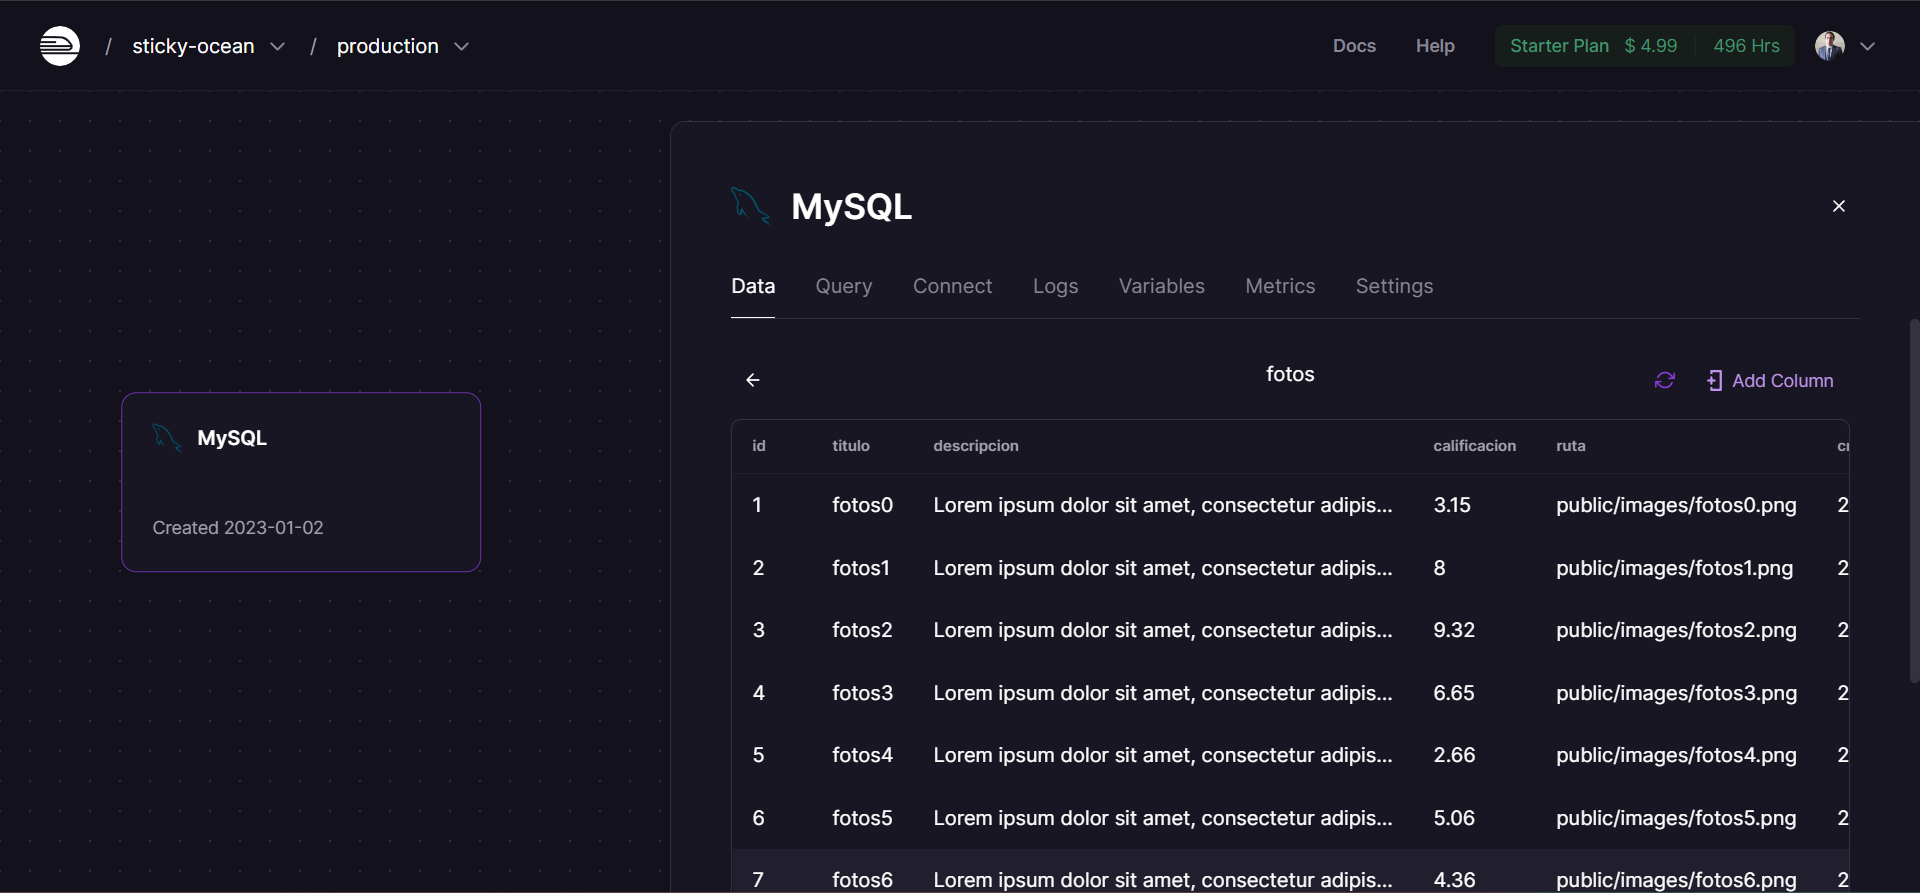The height and width of the screenshot is (893, 1920).
Task: Open the Docs link
Action: (x=1354, y=46)
